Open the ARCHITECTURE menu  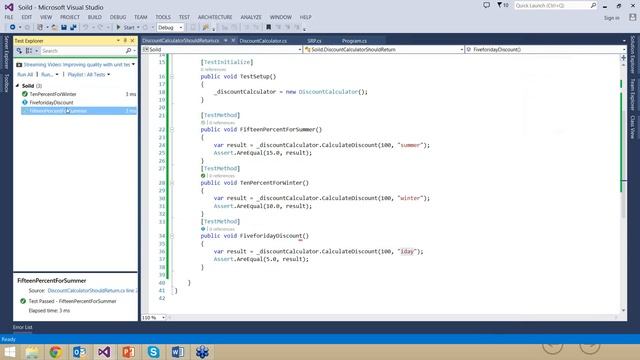pyautogui.click(x=215, y=17)
